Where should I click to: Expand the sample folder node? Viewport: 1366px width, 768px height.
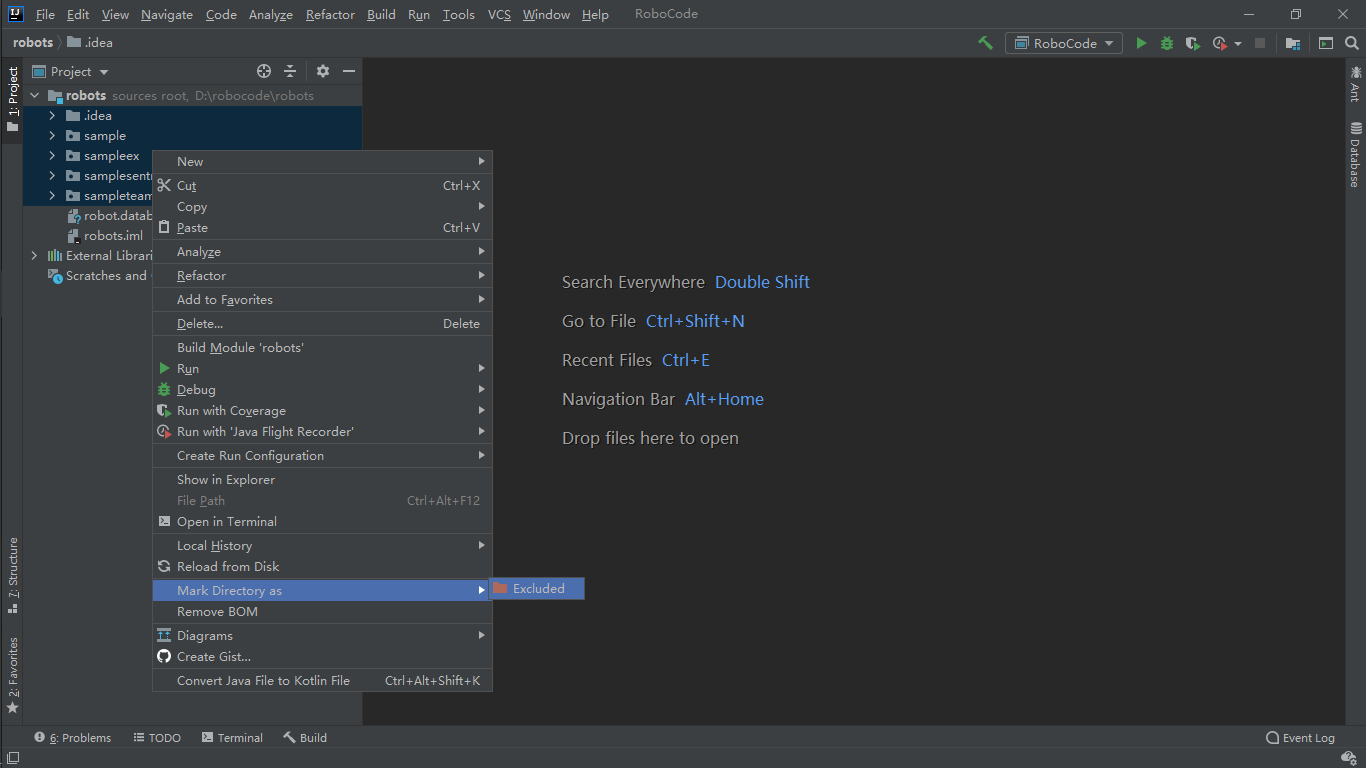52,136
